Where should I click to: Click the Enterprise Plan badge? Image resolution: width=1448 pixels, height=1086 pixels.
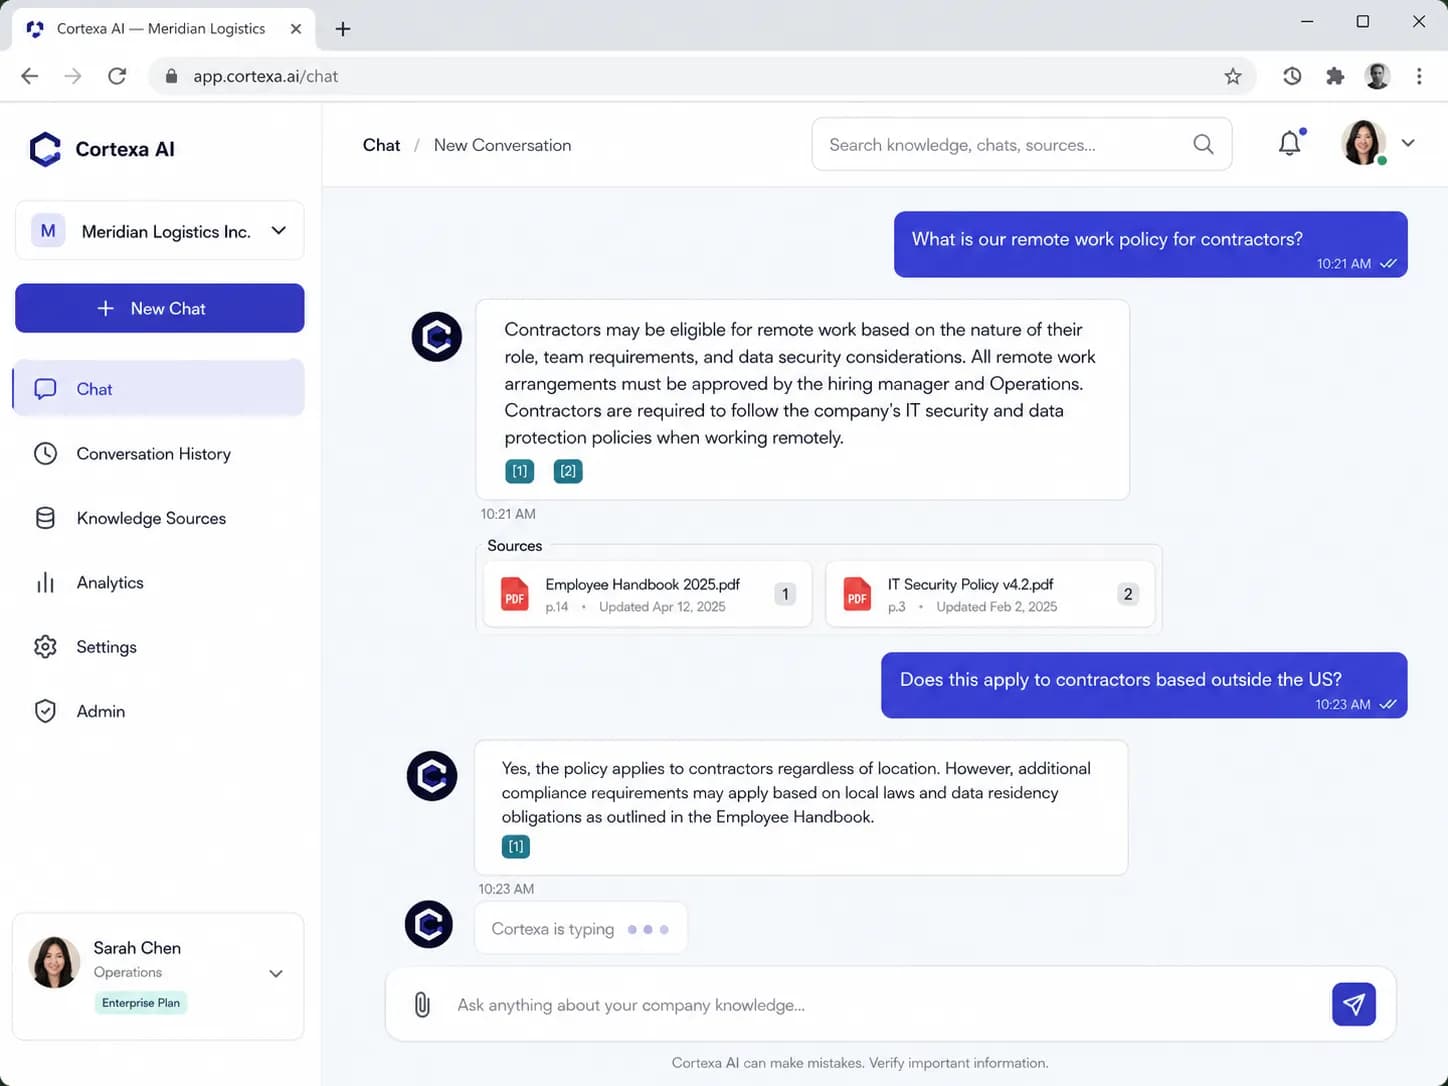(141, 1003)
